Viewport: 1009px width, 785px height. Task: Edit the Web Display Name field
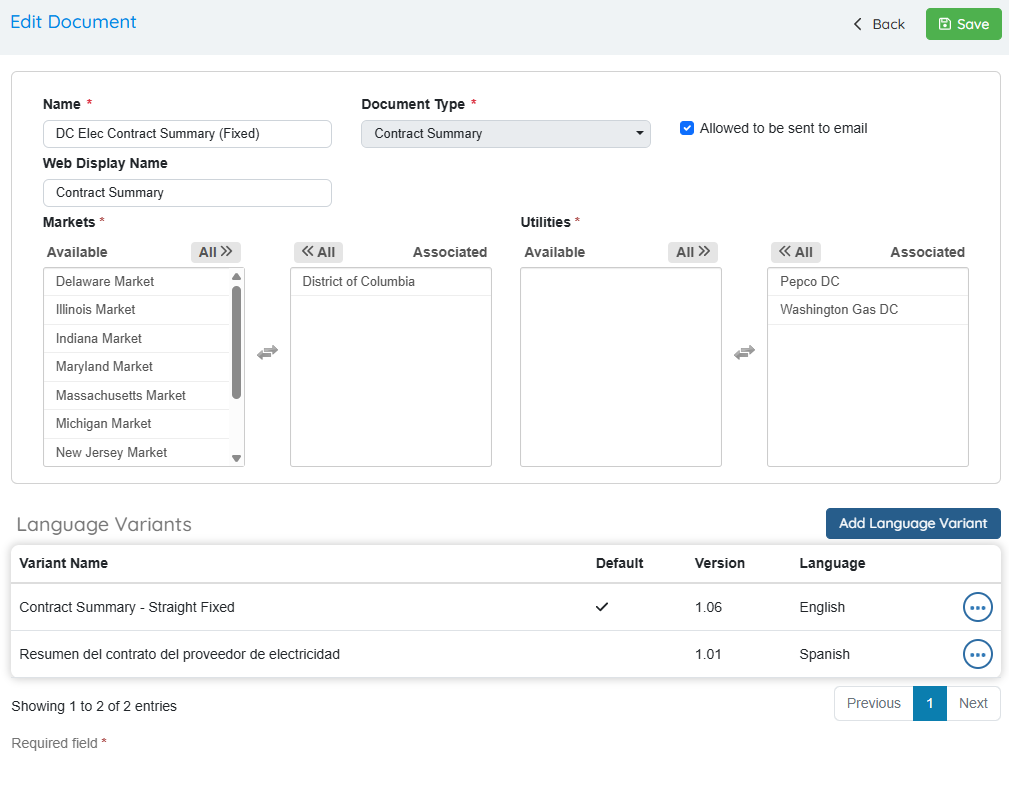point(187,193)
